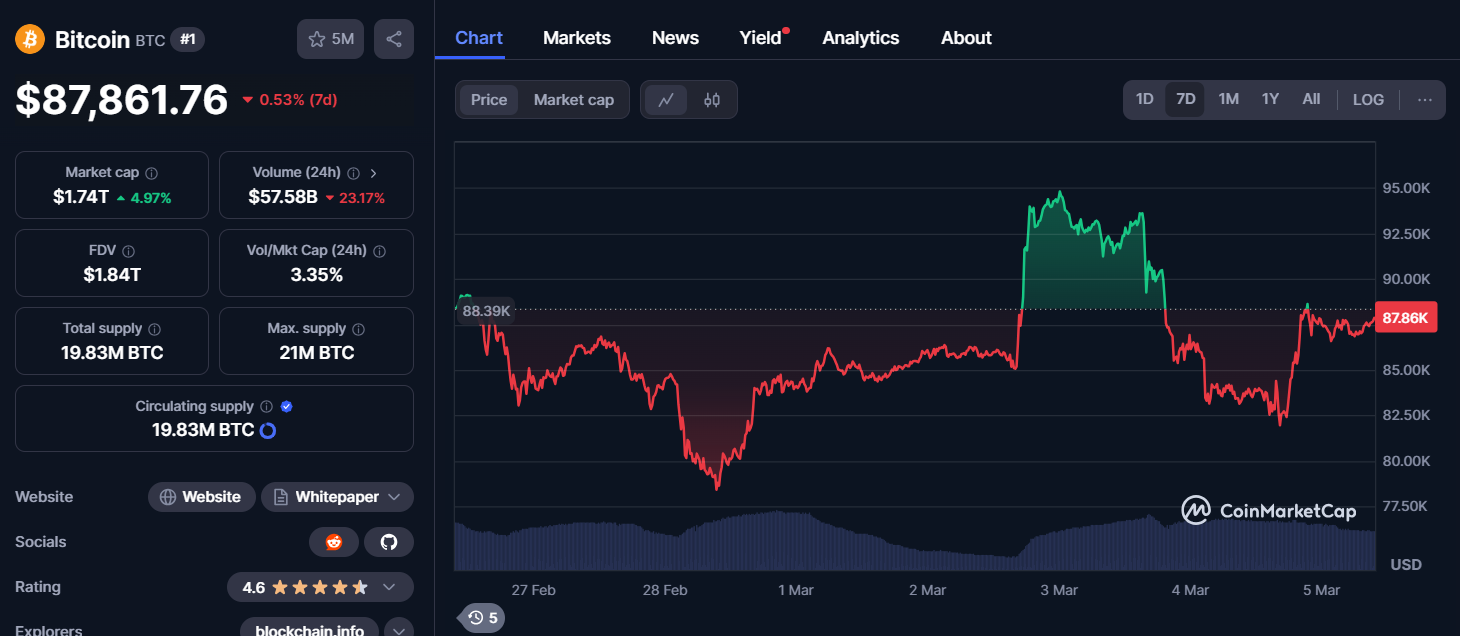Switch to the Markets tab
This screenshot has height=636, width=1460.
[577, 38]
